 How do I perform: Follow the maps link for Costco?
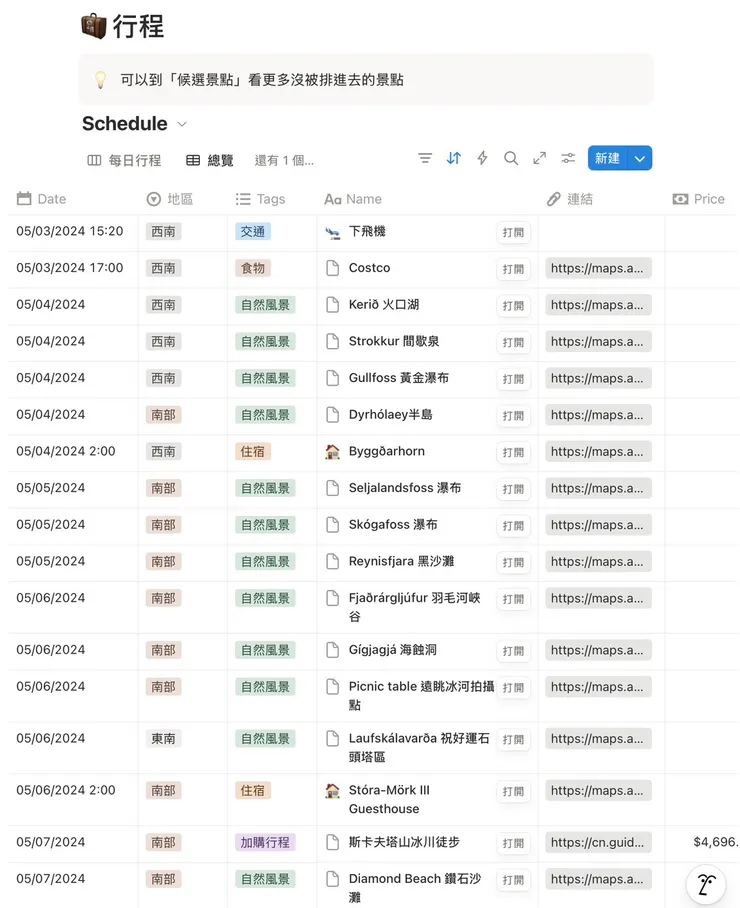tap(598, 268)
